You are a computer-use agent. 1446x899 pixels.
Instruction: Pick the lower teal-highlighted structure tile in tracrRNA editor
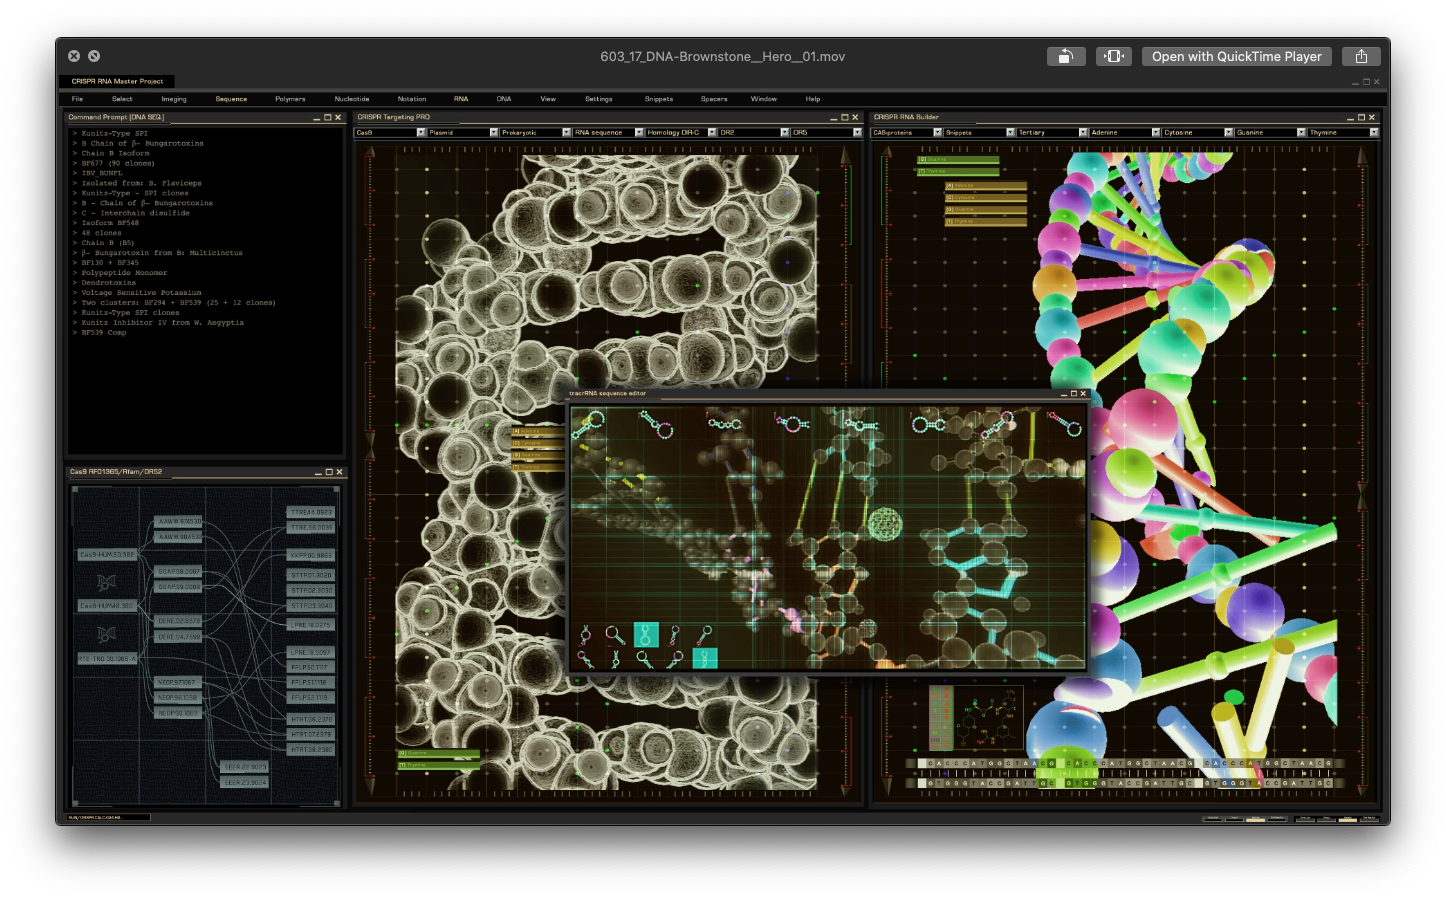[x=705, y=658]
